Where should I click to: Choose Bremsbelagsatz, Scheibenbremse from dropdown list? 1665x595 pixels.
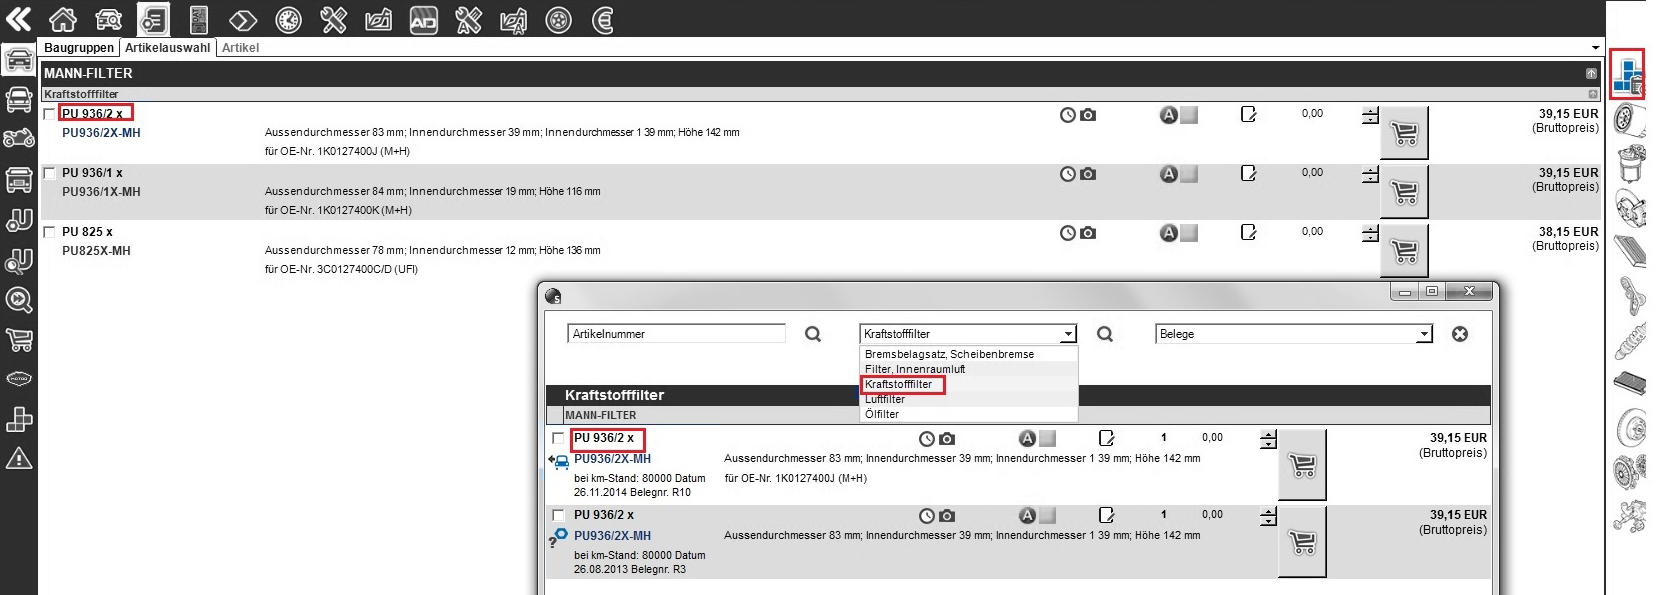click(950, 354)
